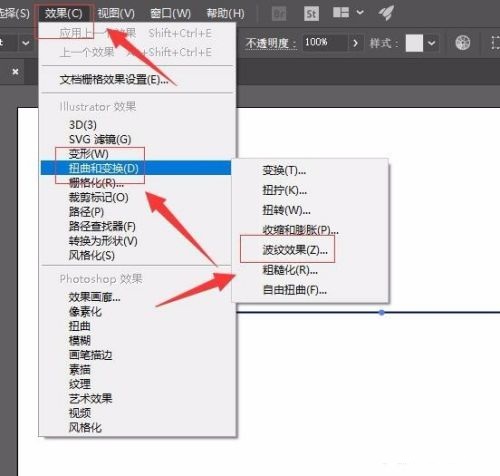Open the Photoshop 风格化 submenu at bottom
Viewport: 500px width, 476px height.
pos(138,427)
